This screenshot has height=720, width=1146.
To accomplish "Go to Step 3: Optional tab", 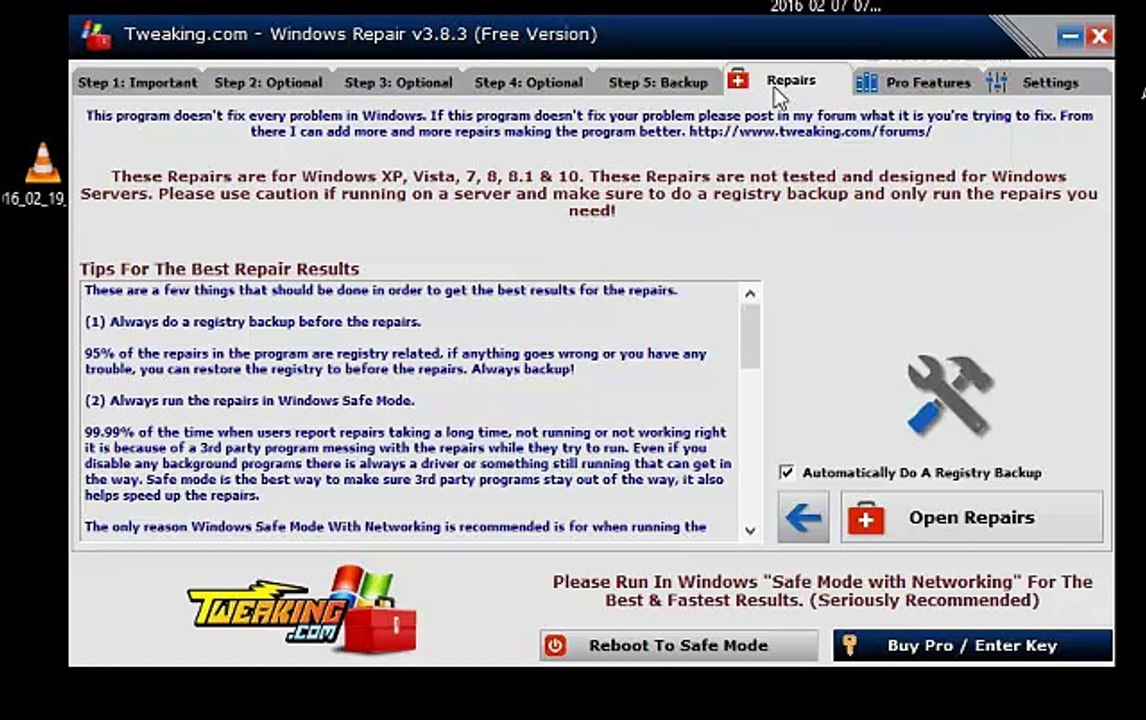I will (x=398, y=83).
